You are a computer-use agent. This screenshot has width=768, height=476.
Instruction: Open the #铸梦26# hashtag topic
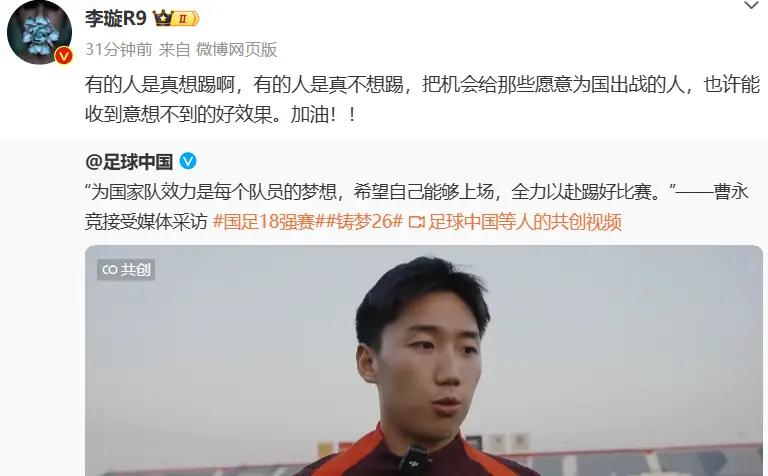point(364,221)
